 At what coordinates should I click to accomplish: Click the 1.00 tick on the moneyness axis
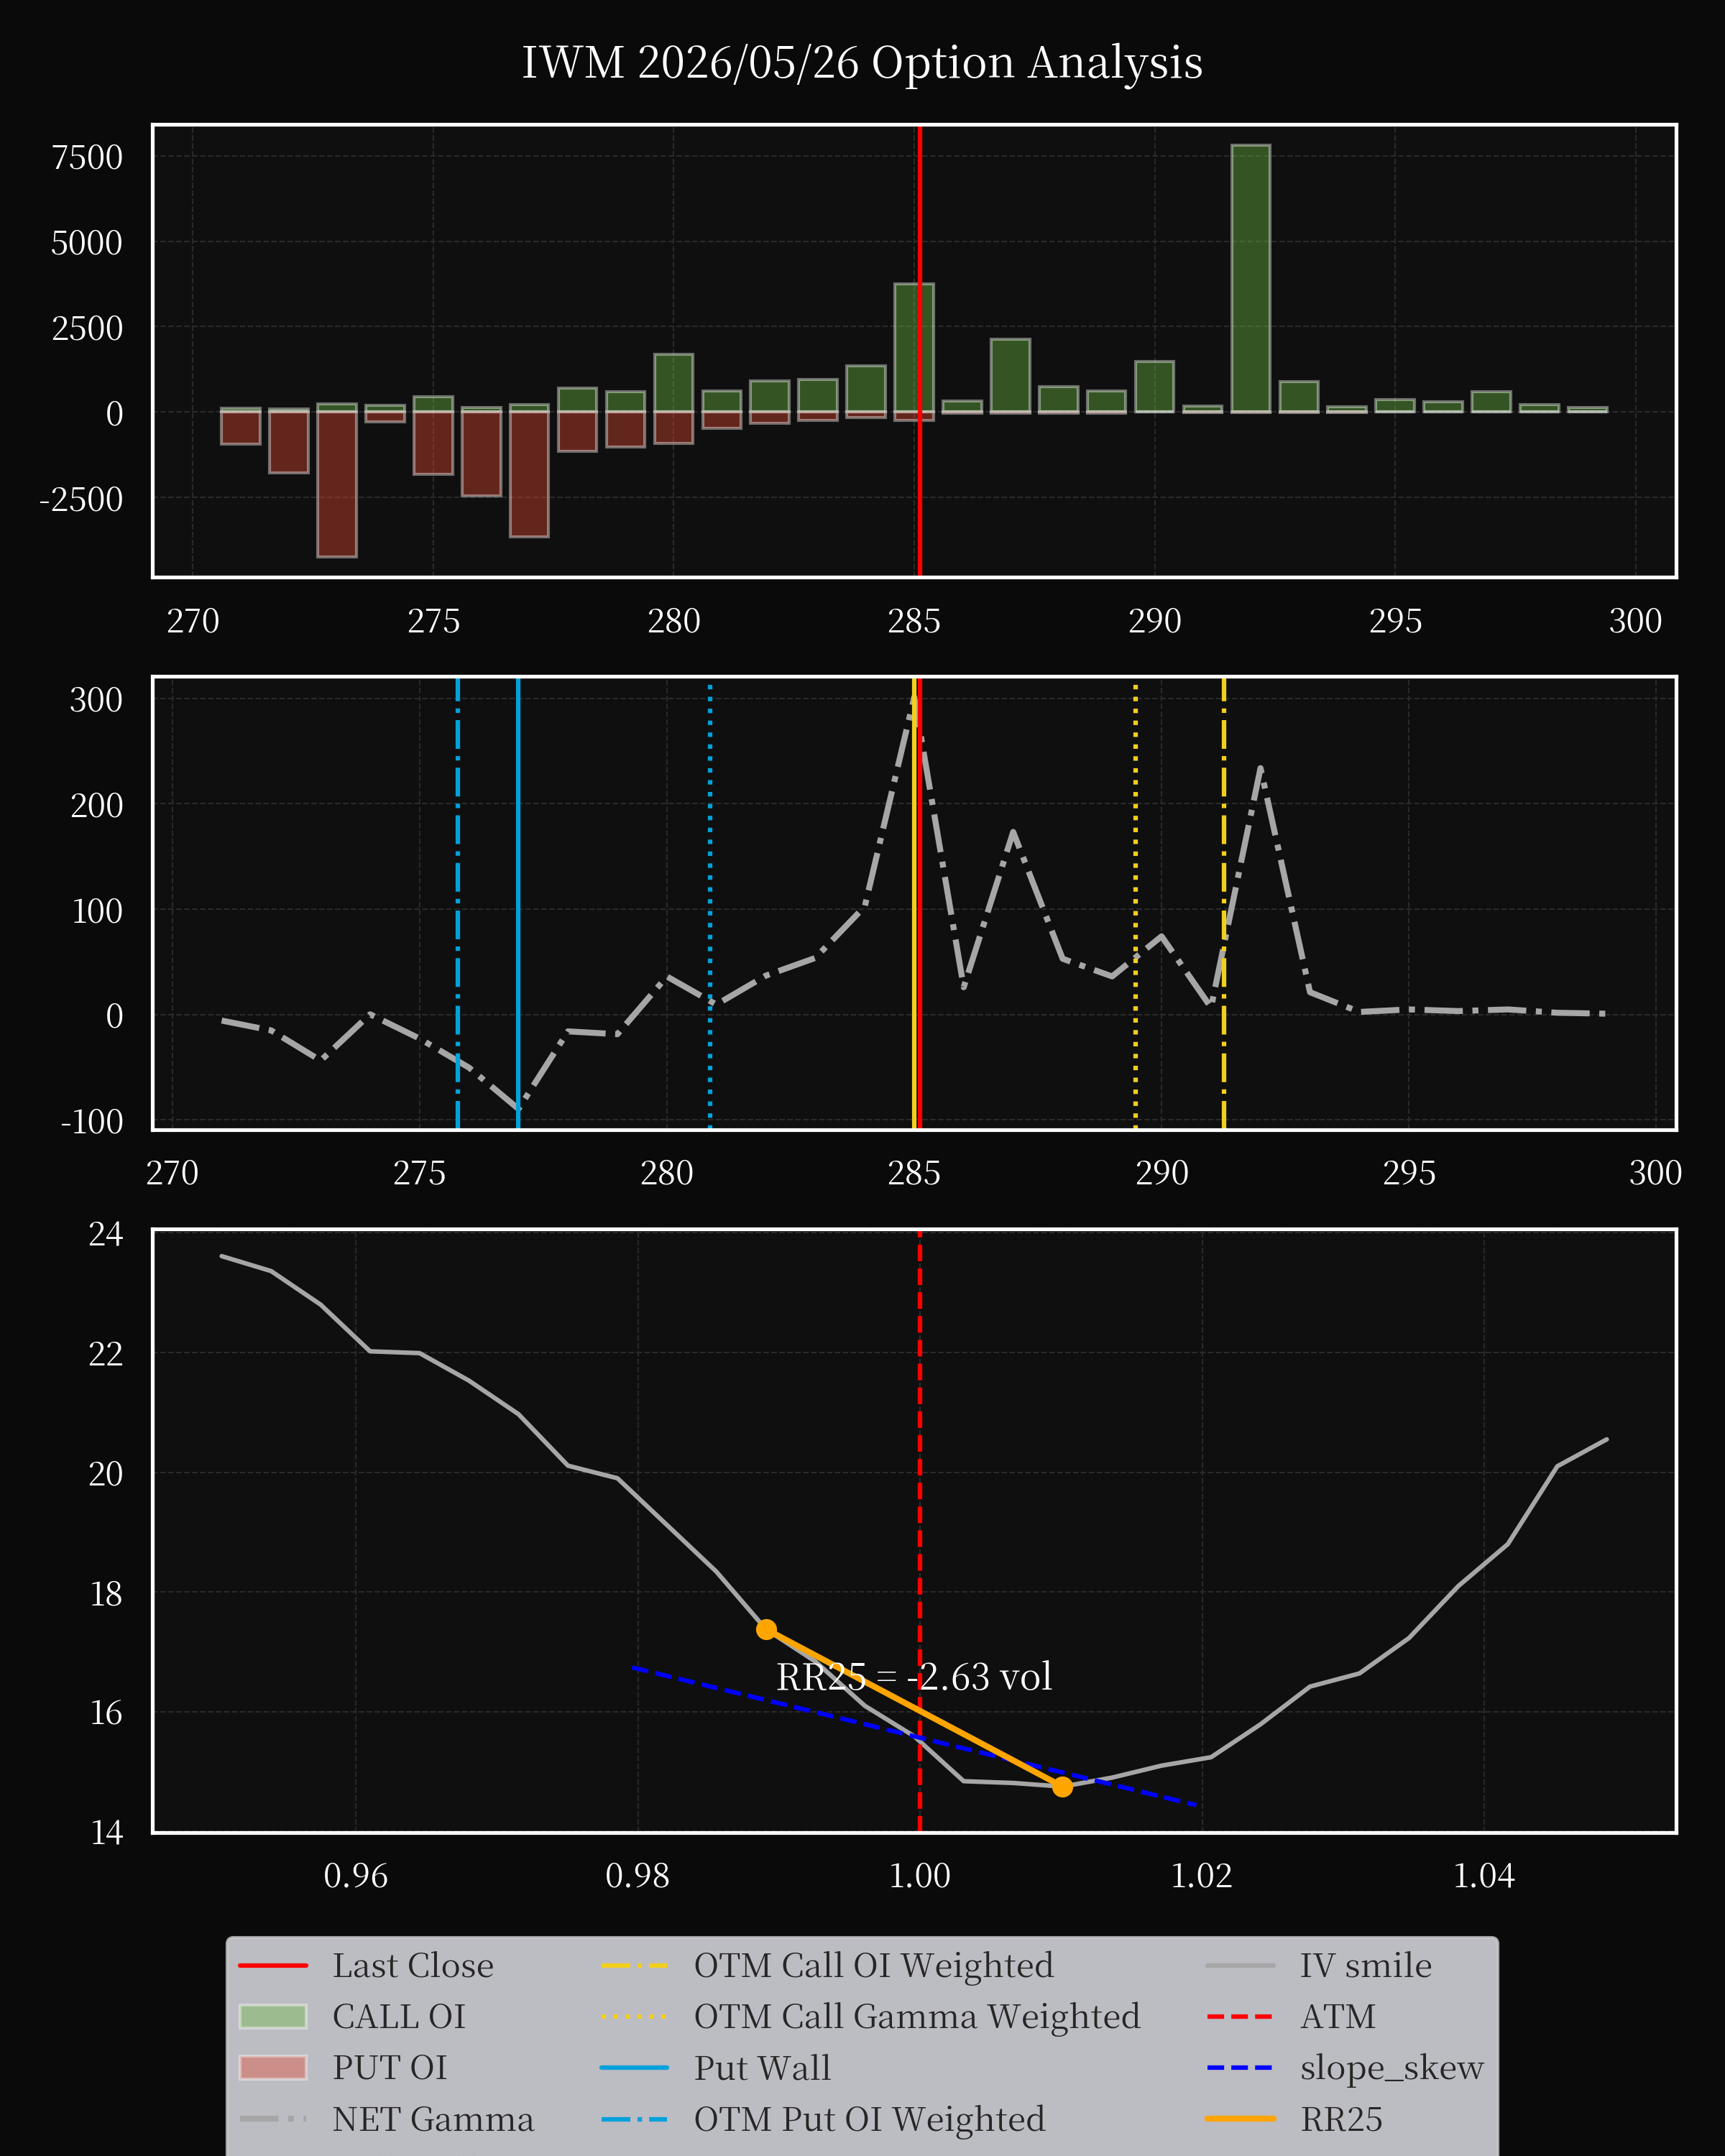click(920, 1876)
